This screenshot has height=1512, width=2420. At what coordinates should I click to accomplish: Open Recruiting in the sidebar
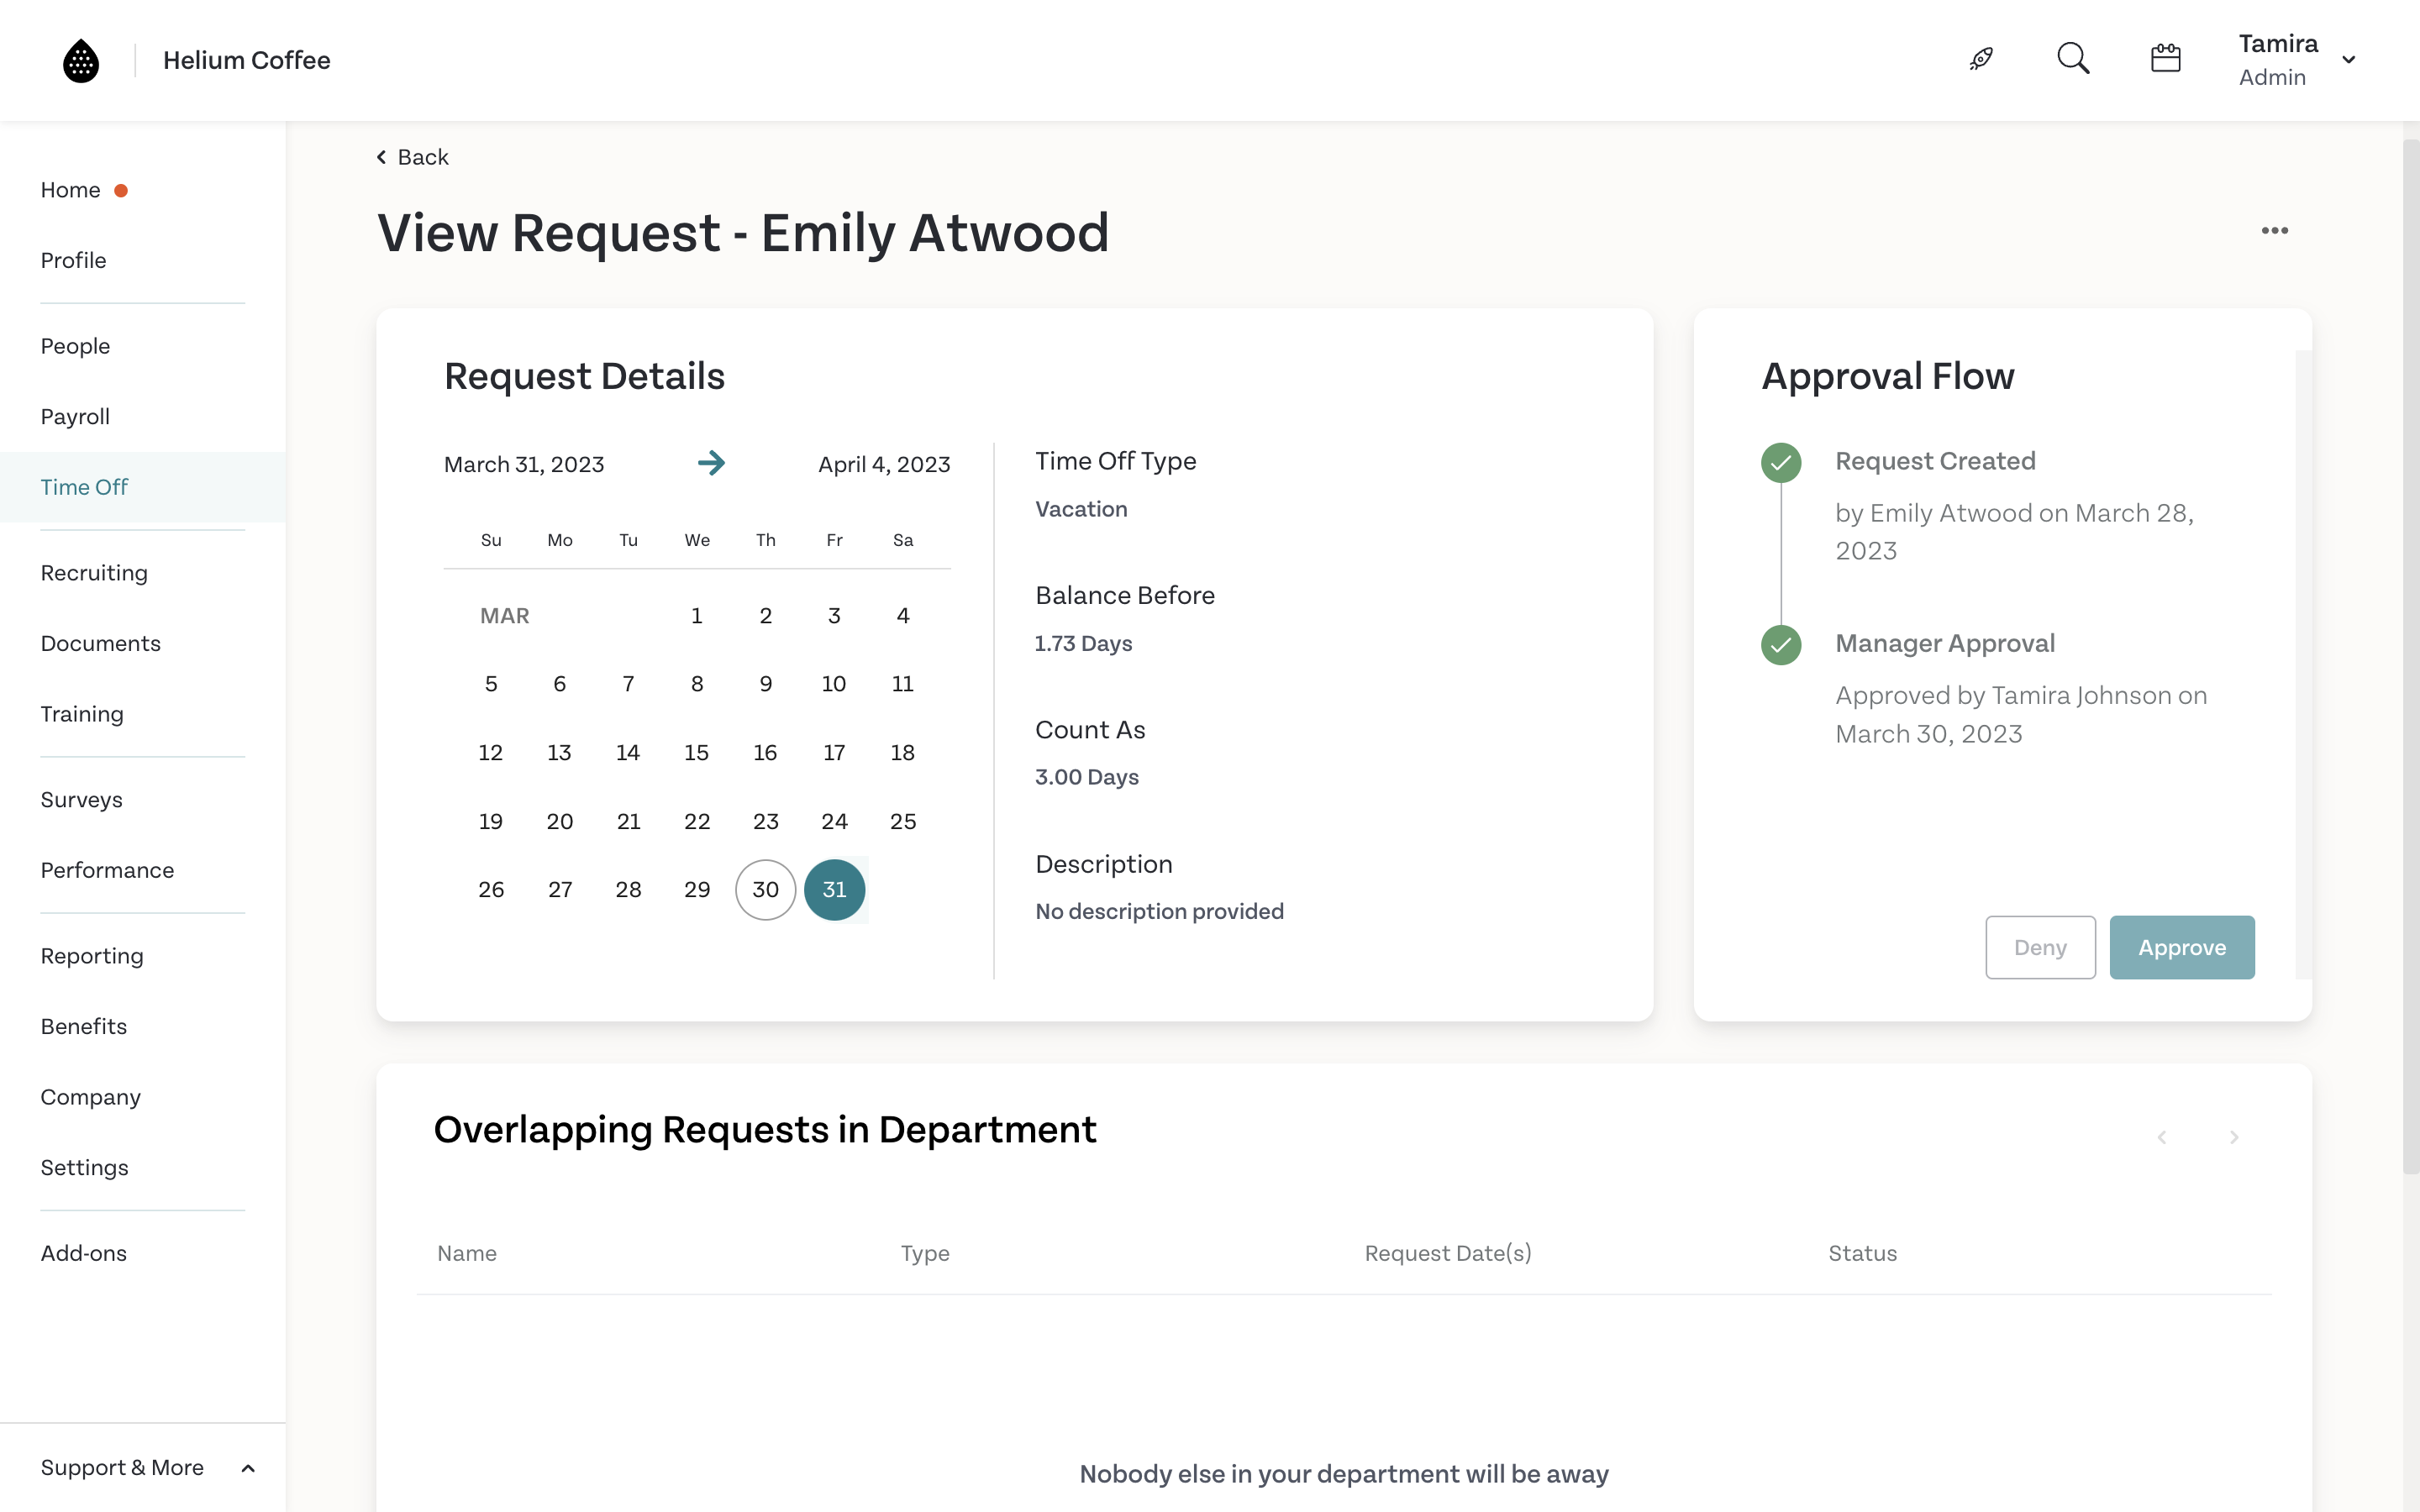[94, 573]
